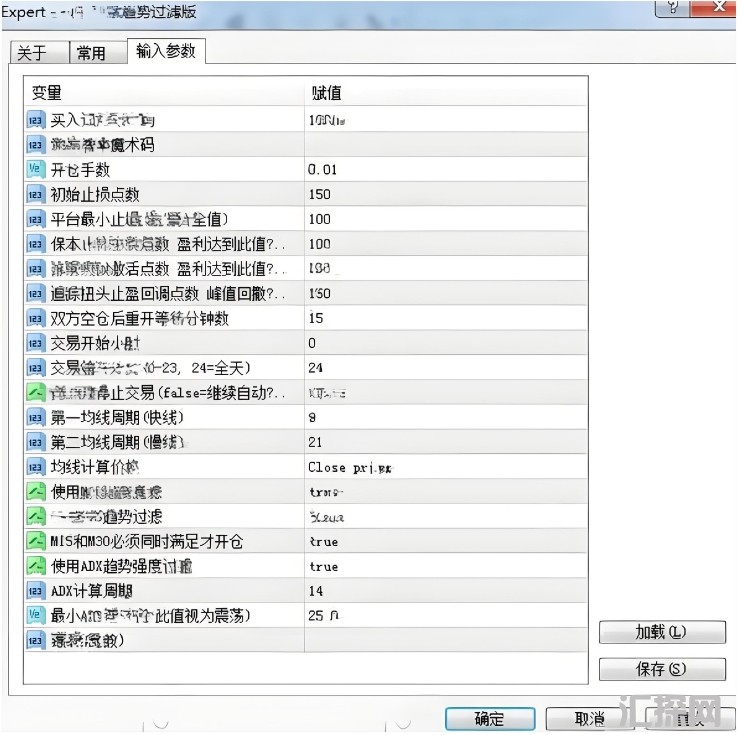
Task: Click the 加载(L) button
Action: (x=662, y=632)
